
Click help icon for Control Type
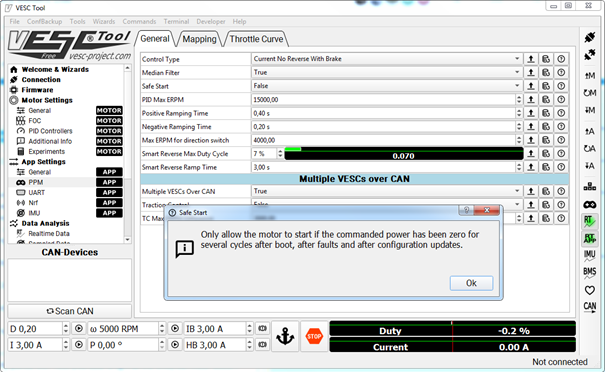[561, 59]
